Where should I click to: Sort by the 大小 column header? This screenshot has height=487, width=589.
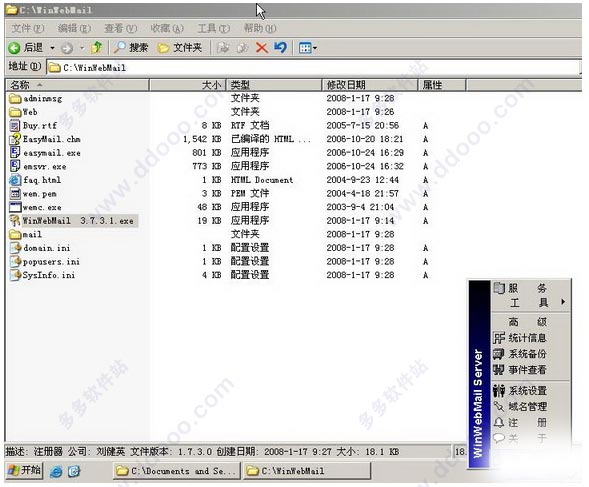coord(187,85)
